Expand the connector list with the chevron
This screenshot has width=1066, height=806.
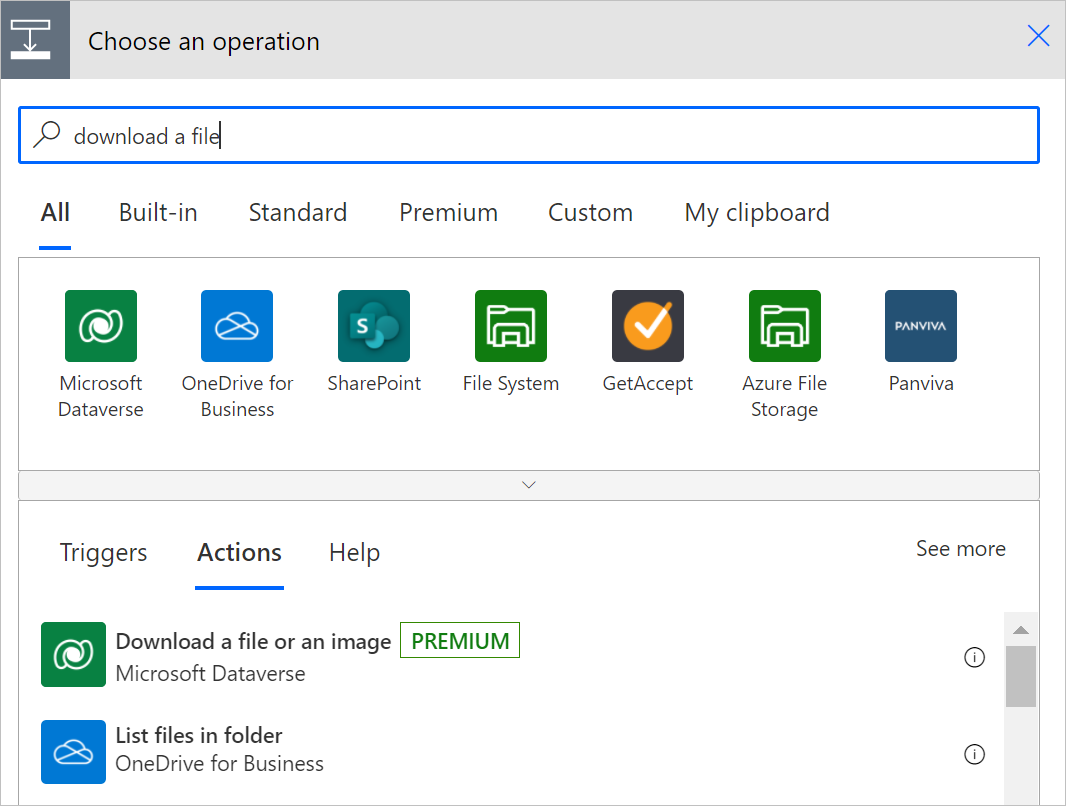[529, 484]
